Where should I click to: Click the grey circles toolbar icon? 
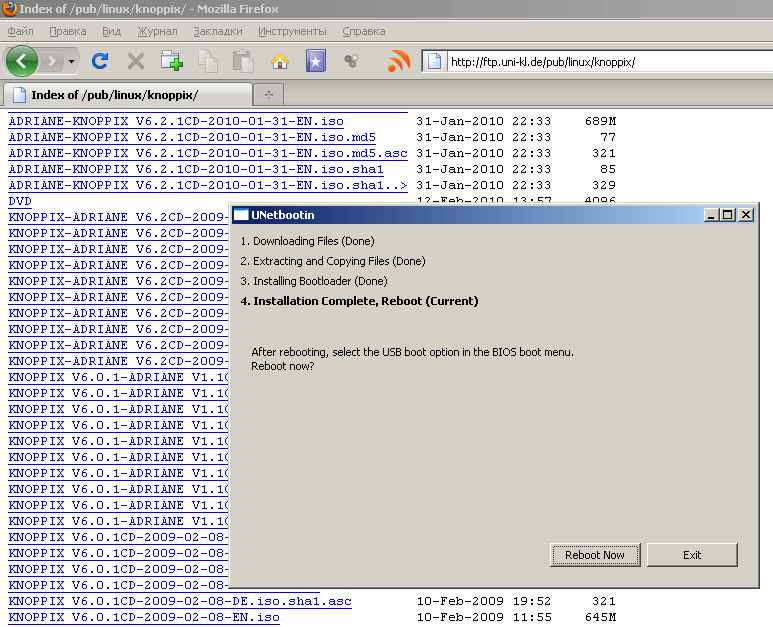click(x=351, y=61)
